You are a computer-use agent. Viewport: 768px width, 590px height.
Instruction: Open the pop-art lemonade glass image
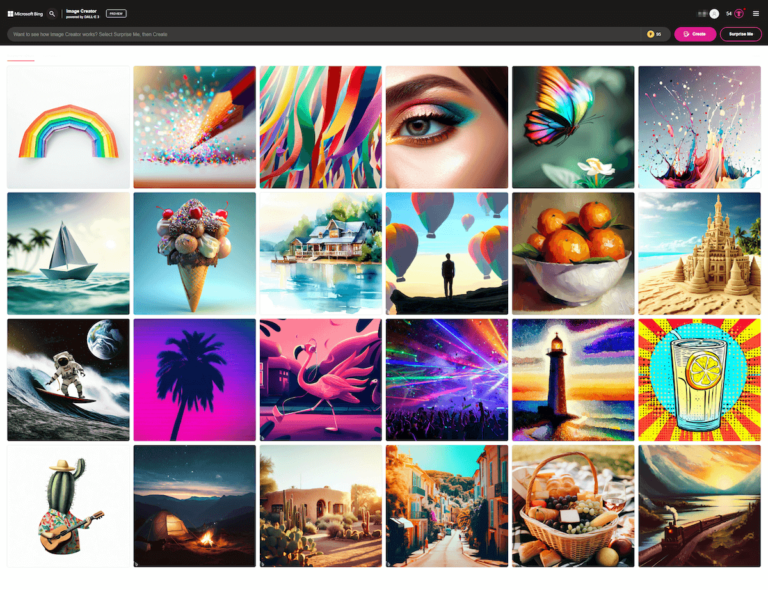(699, 379)
